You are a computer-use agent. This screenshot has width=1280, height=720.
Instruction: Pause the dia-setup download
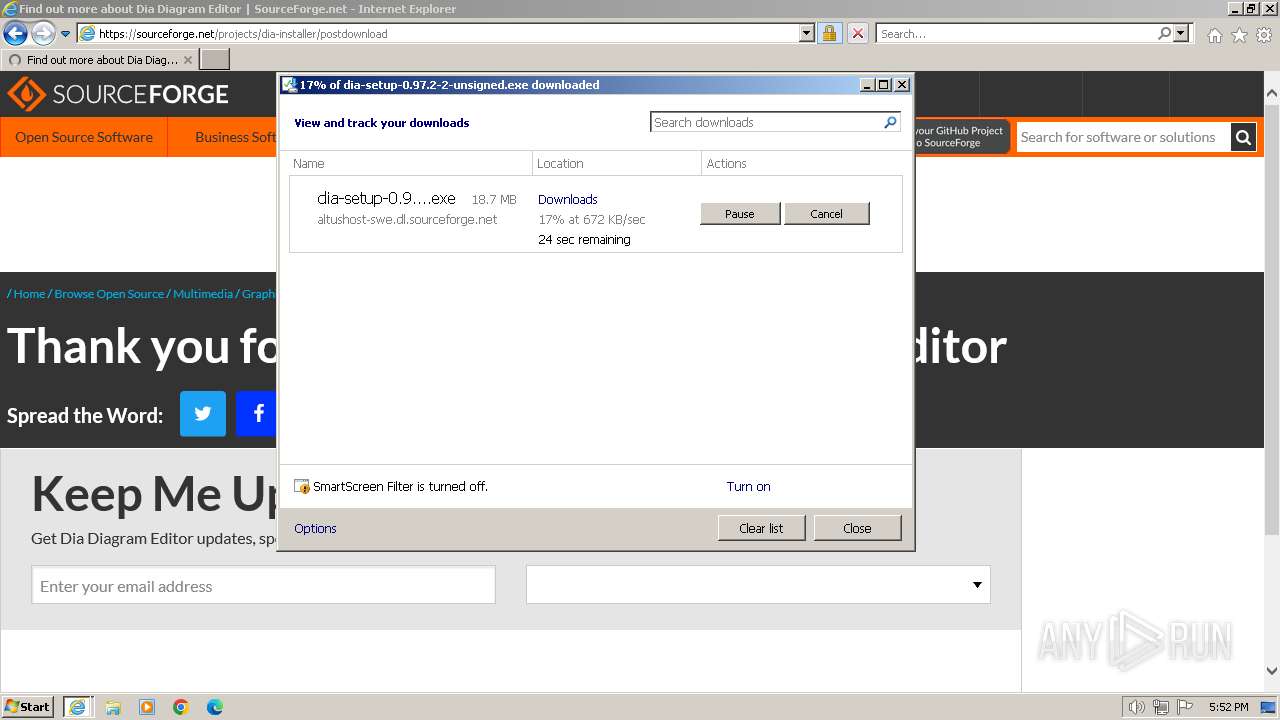click(x=740, y=214)
